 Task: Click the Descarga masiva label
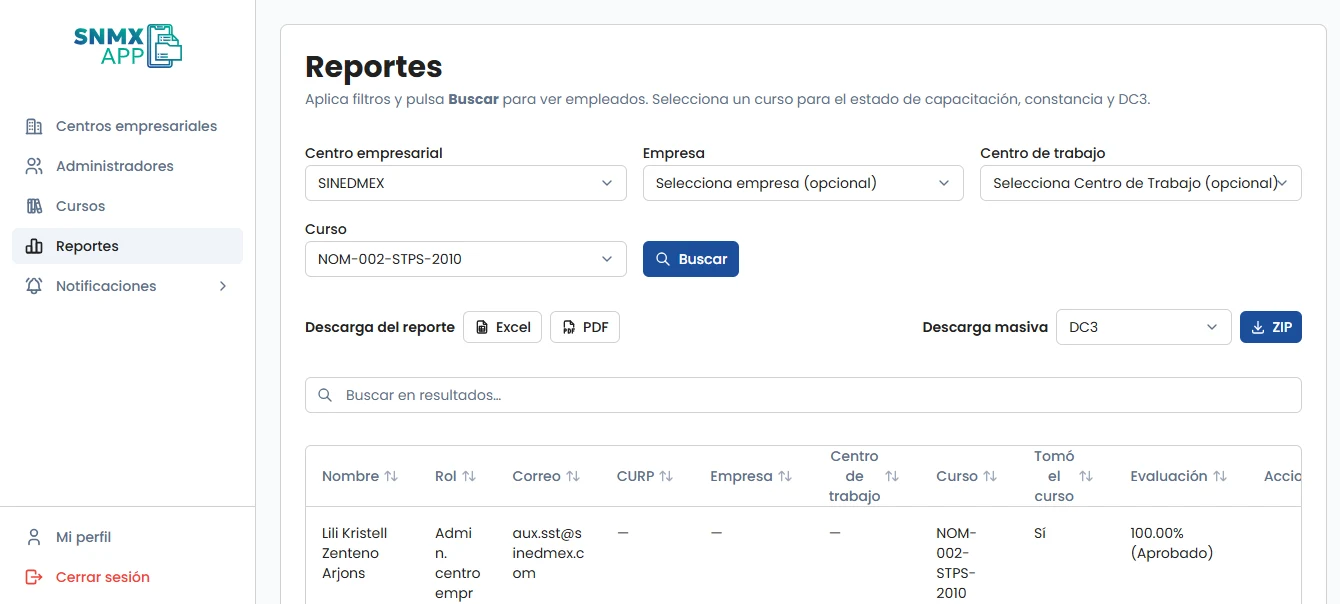point(985,327)
